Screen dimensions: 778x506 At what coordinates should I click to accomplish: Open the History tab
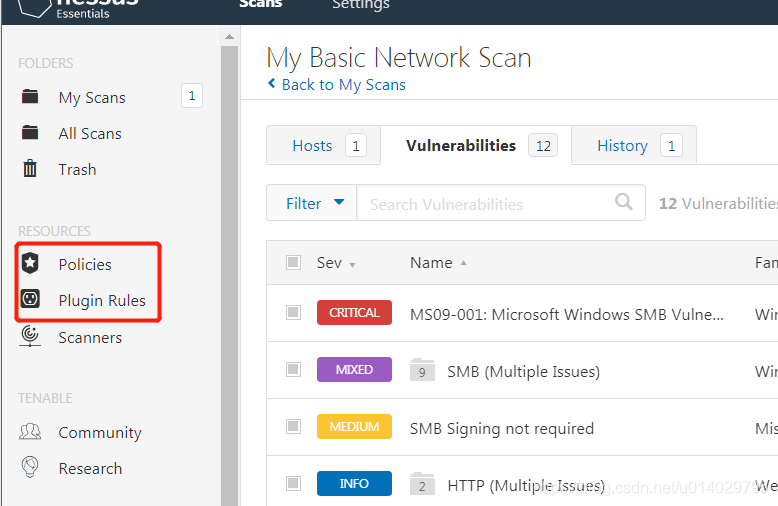pos(634,145)
